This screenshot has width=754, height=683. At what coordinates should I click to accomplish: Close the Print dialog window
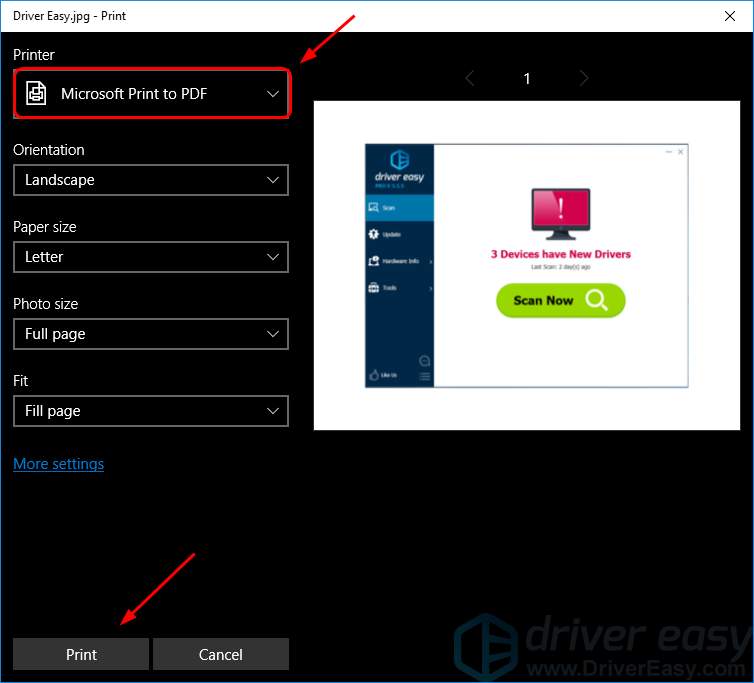click(729, 16)
